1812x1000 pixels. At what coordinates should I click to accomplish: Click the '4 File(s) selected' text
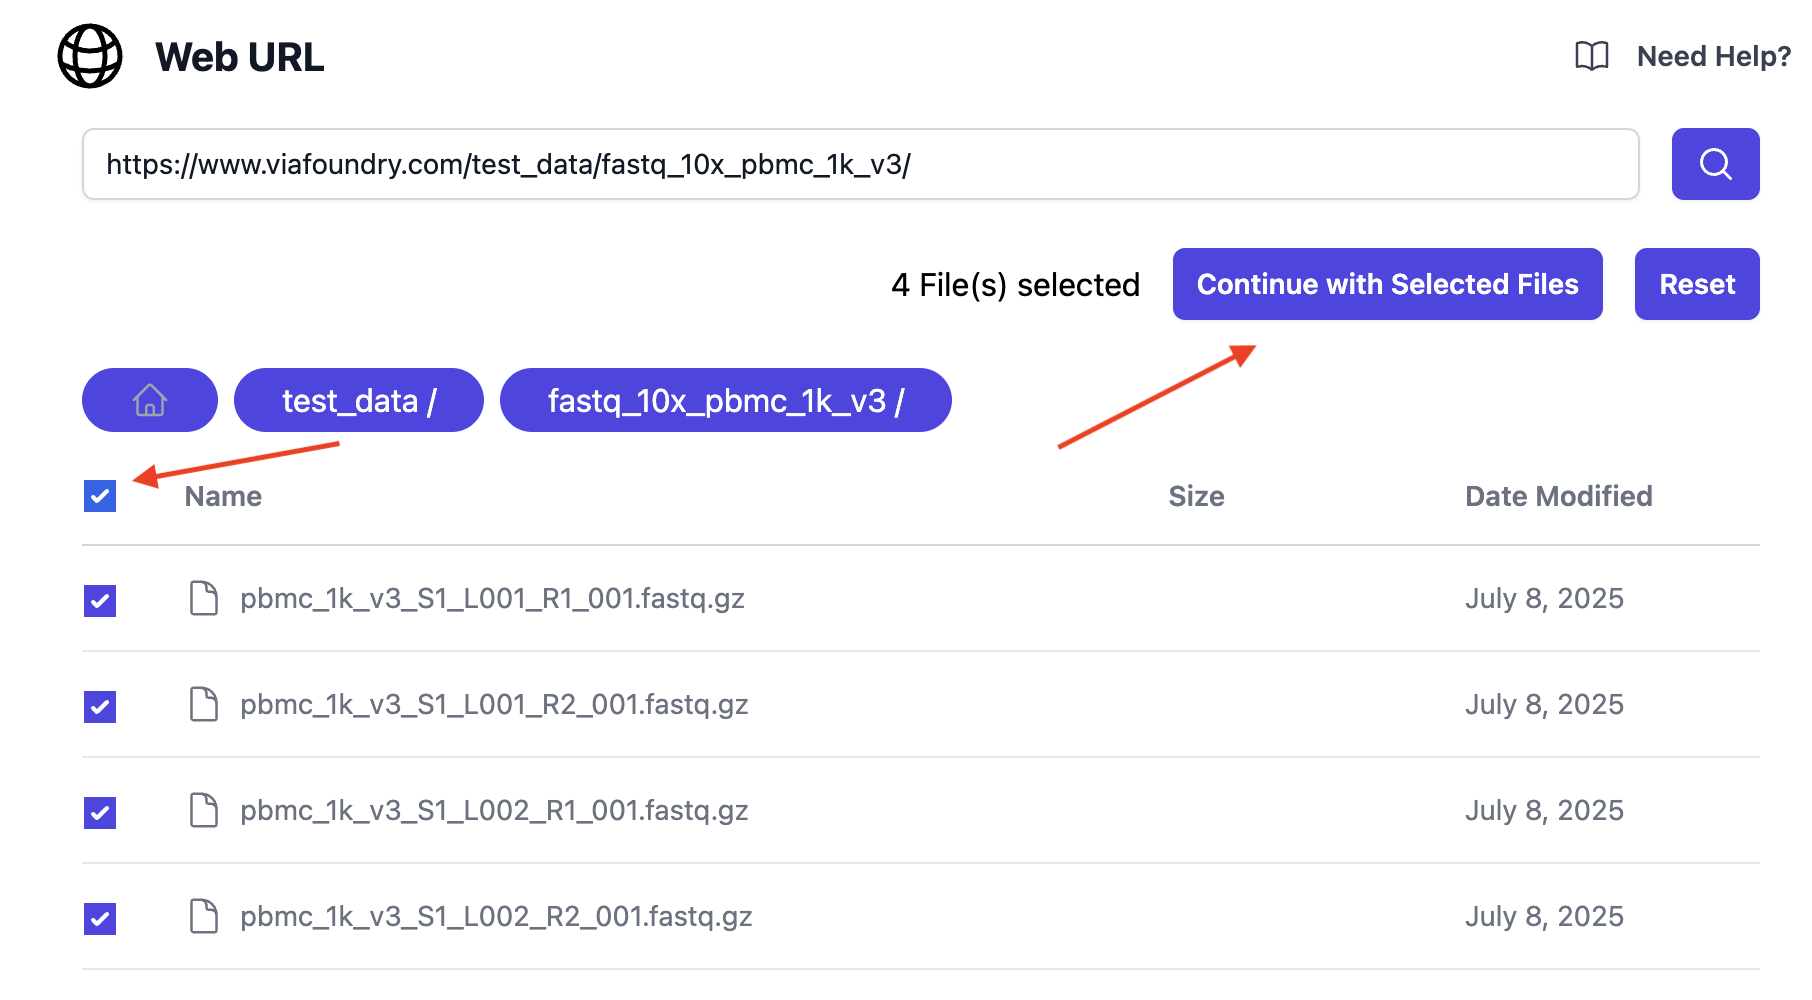coord(1016,285)
